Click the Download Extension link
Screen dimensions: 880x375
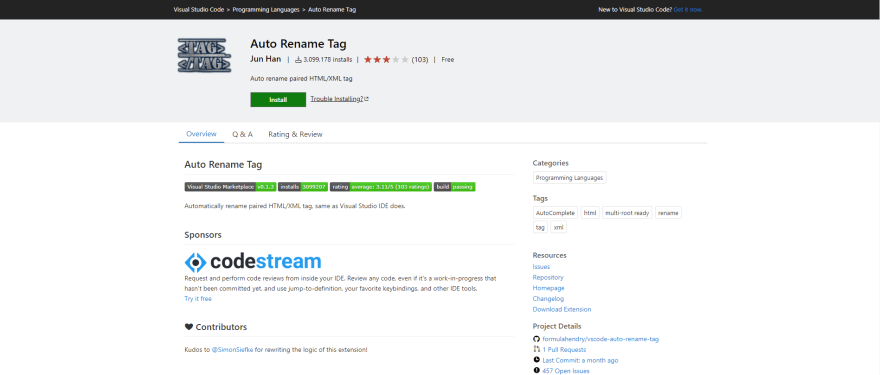pos(562,309)
